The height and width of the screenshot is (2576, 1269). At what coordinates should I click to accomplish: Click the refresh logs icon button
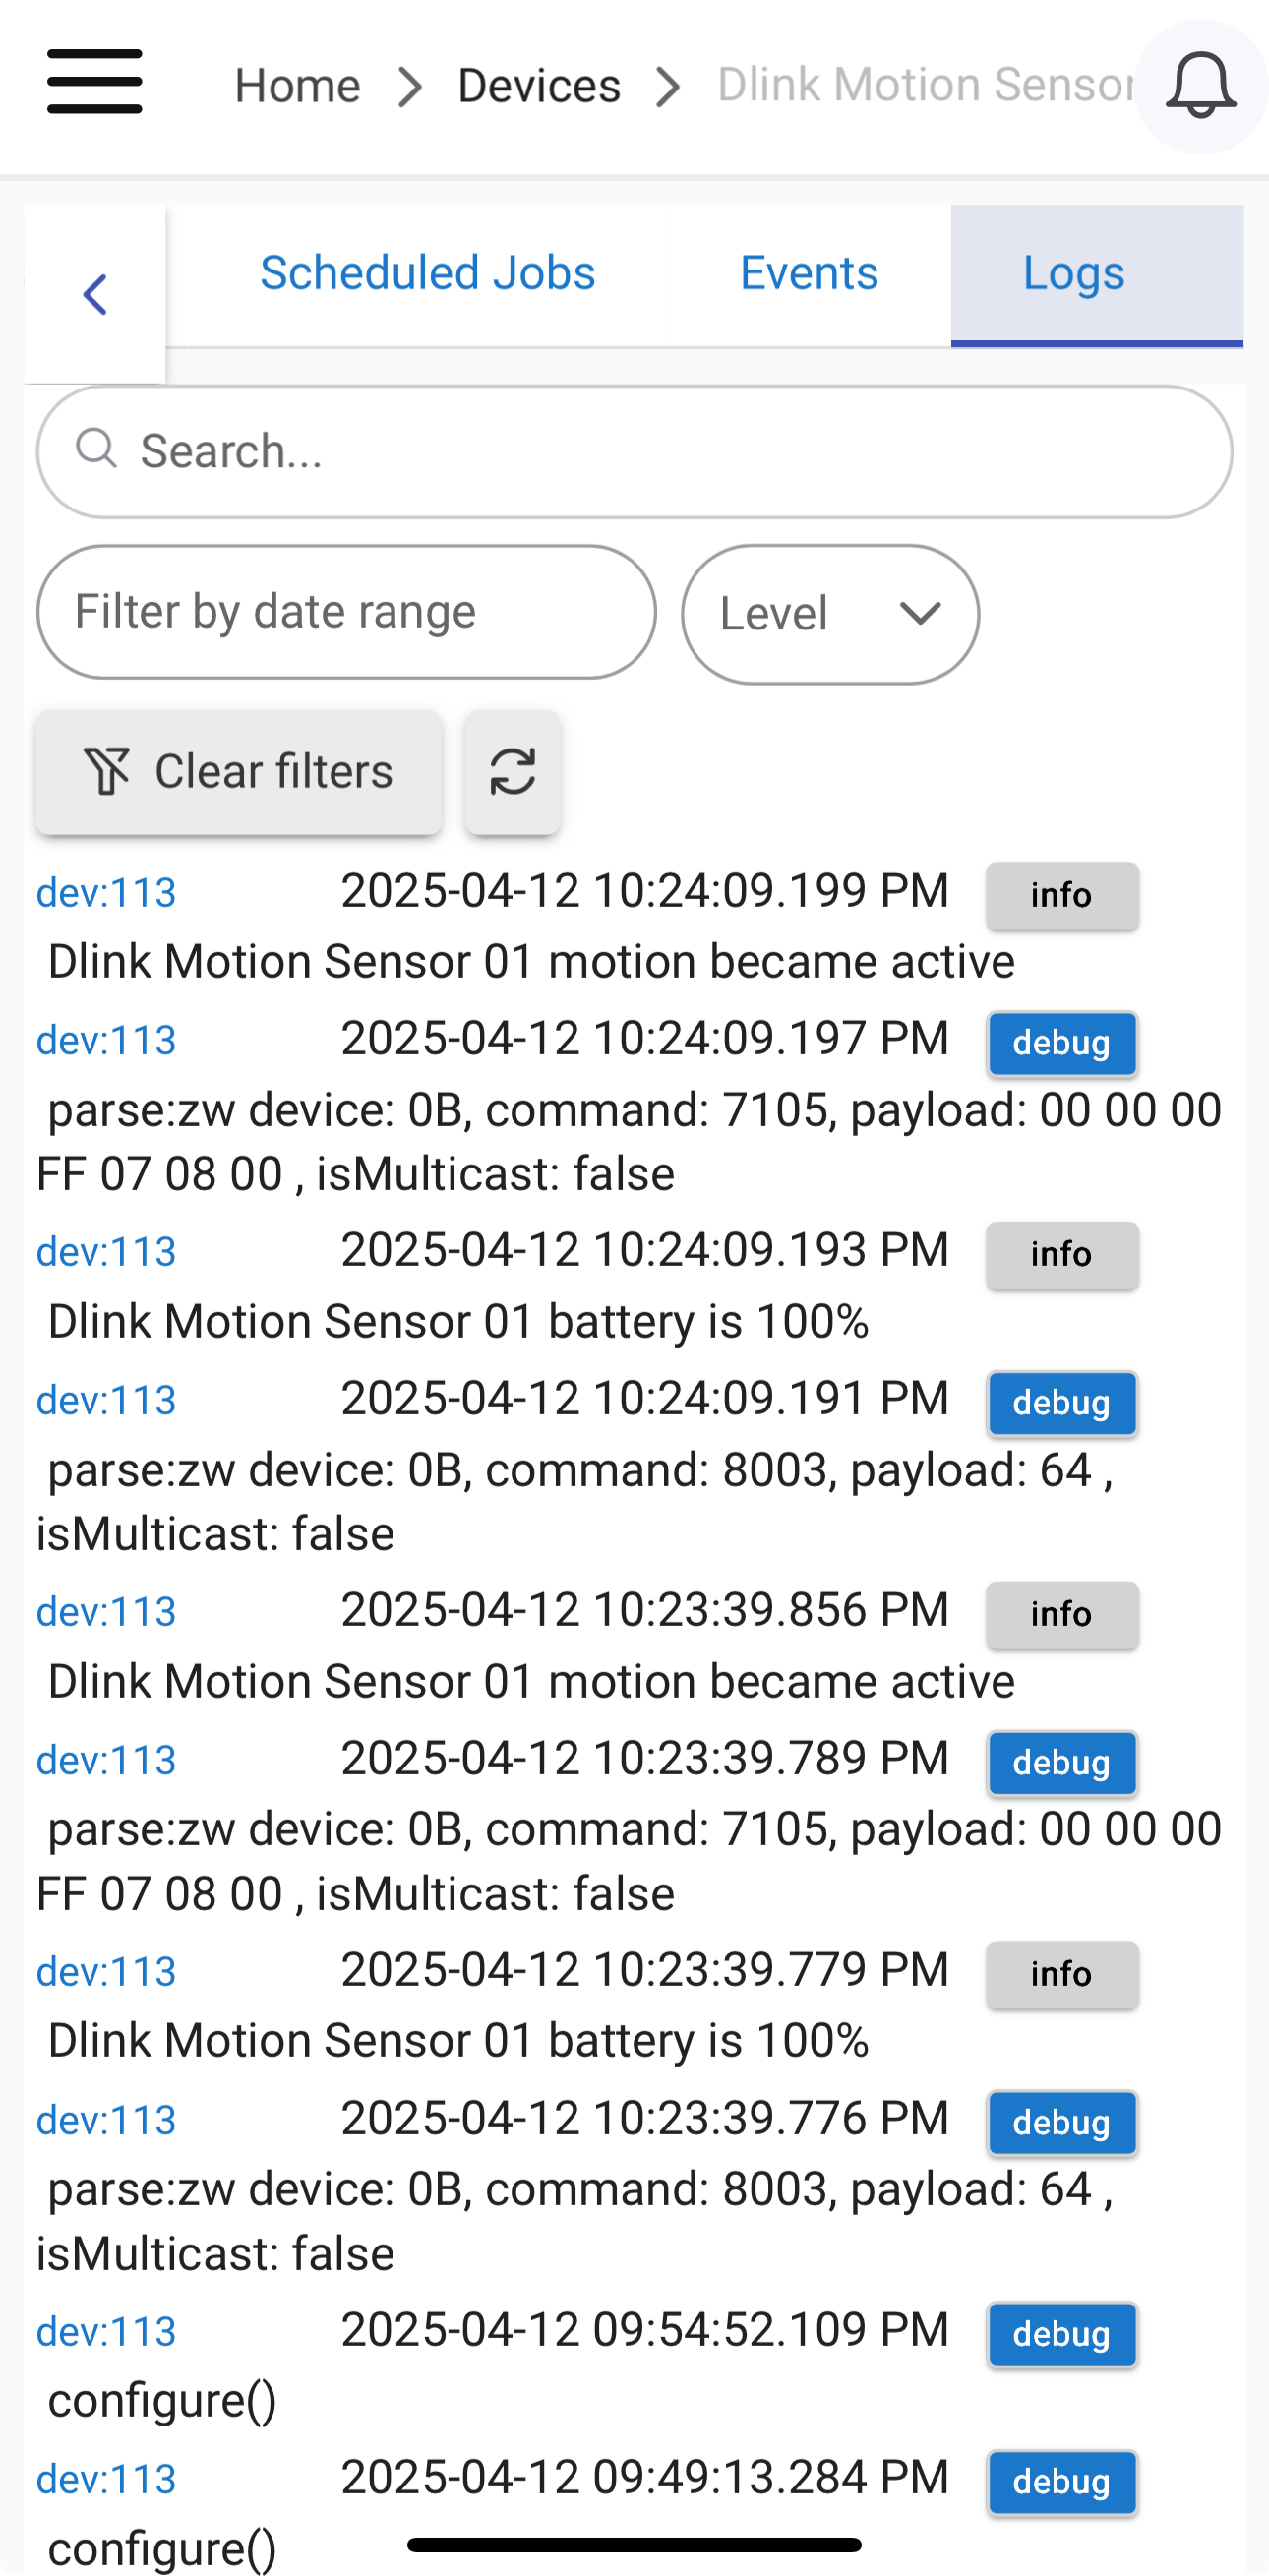[512, 772]
